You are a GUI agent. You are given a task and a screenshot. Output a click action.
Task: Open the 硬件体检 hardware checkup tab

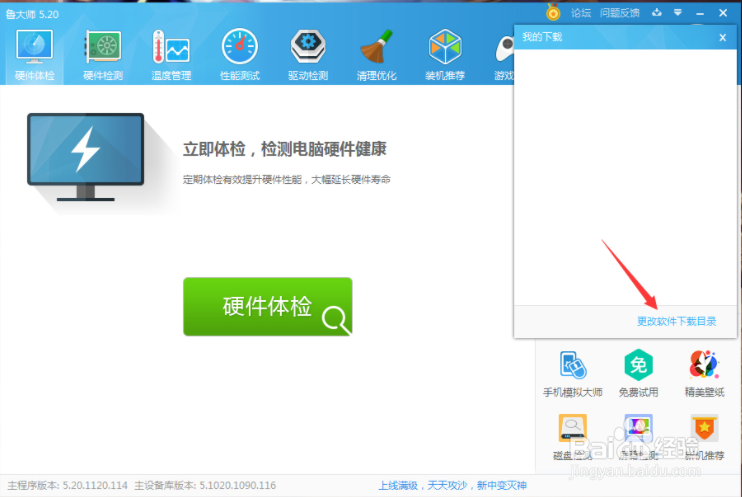click(x=34, y=55)
